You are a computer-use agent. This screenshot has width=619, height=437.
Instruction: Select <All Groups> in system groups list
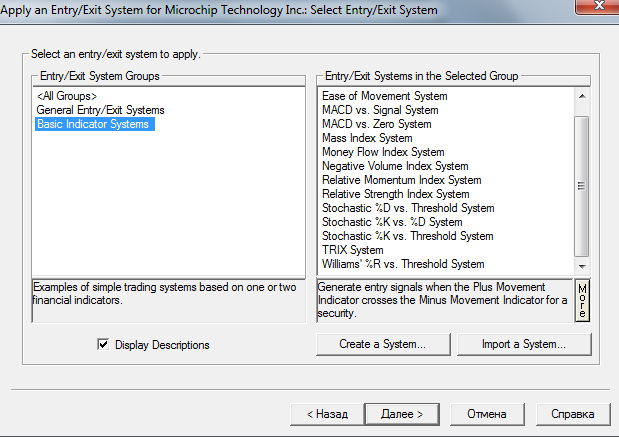66,96
